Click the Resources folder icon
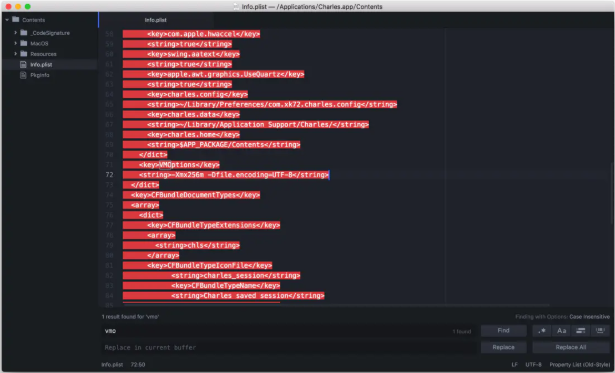 24,54
